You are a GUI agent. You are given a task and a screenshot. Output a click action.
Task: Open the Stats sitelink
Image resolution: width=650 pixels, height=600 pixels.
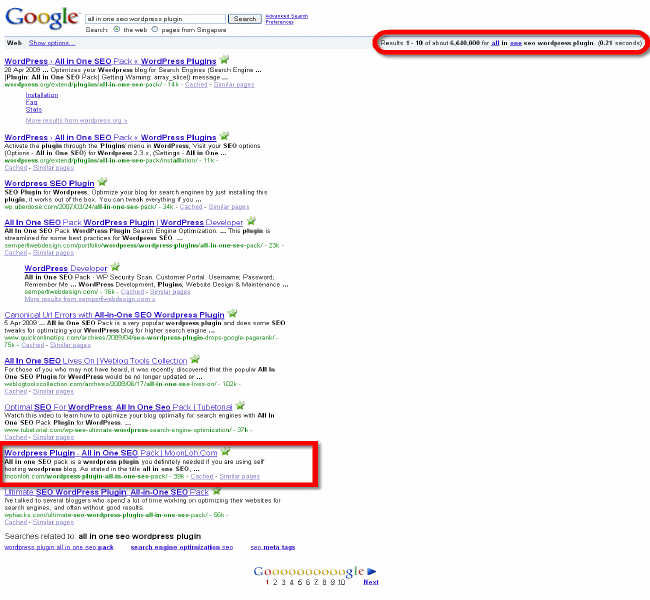(x=34, y=110)
